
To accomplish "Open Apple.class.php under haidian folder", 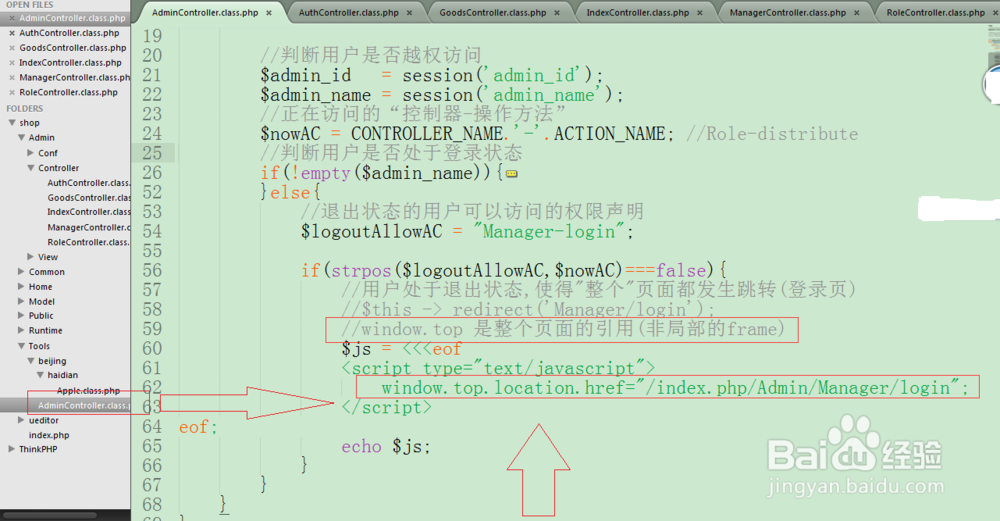I will (x=88, y=390).
